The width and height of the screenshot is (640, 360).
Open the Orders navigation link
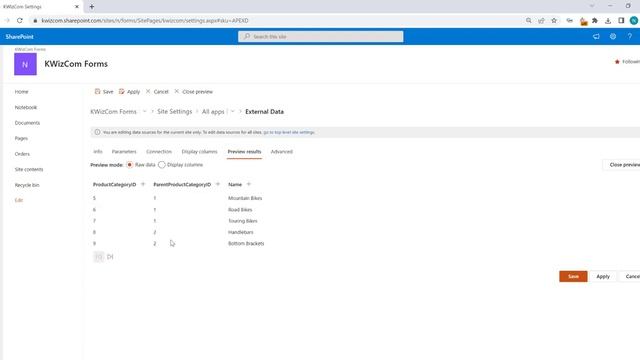coord(22,154)
